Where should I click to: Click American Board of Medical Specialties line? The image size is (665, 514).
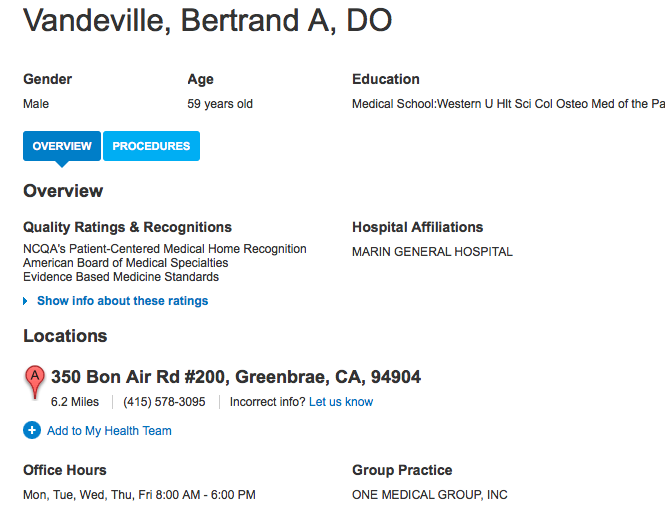pos(126,263)
